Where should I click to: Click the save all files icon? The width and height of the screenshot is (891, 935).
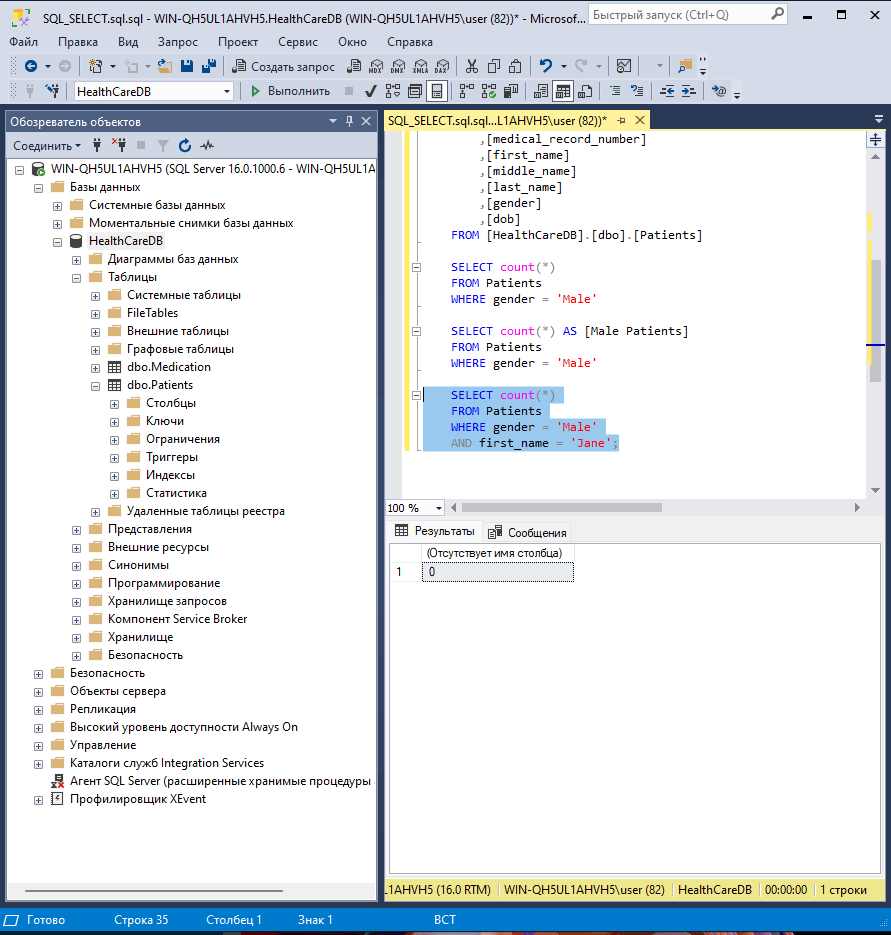[x=209, y=66]
